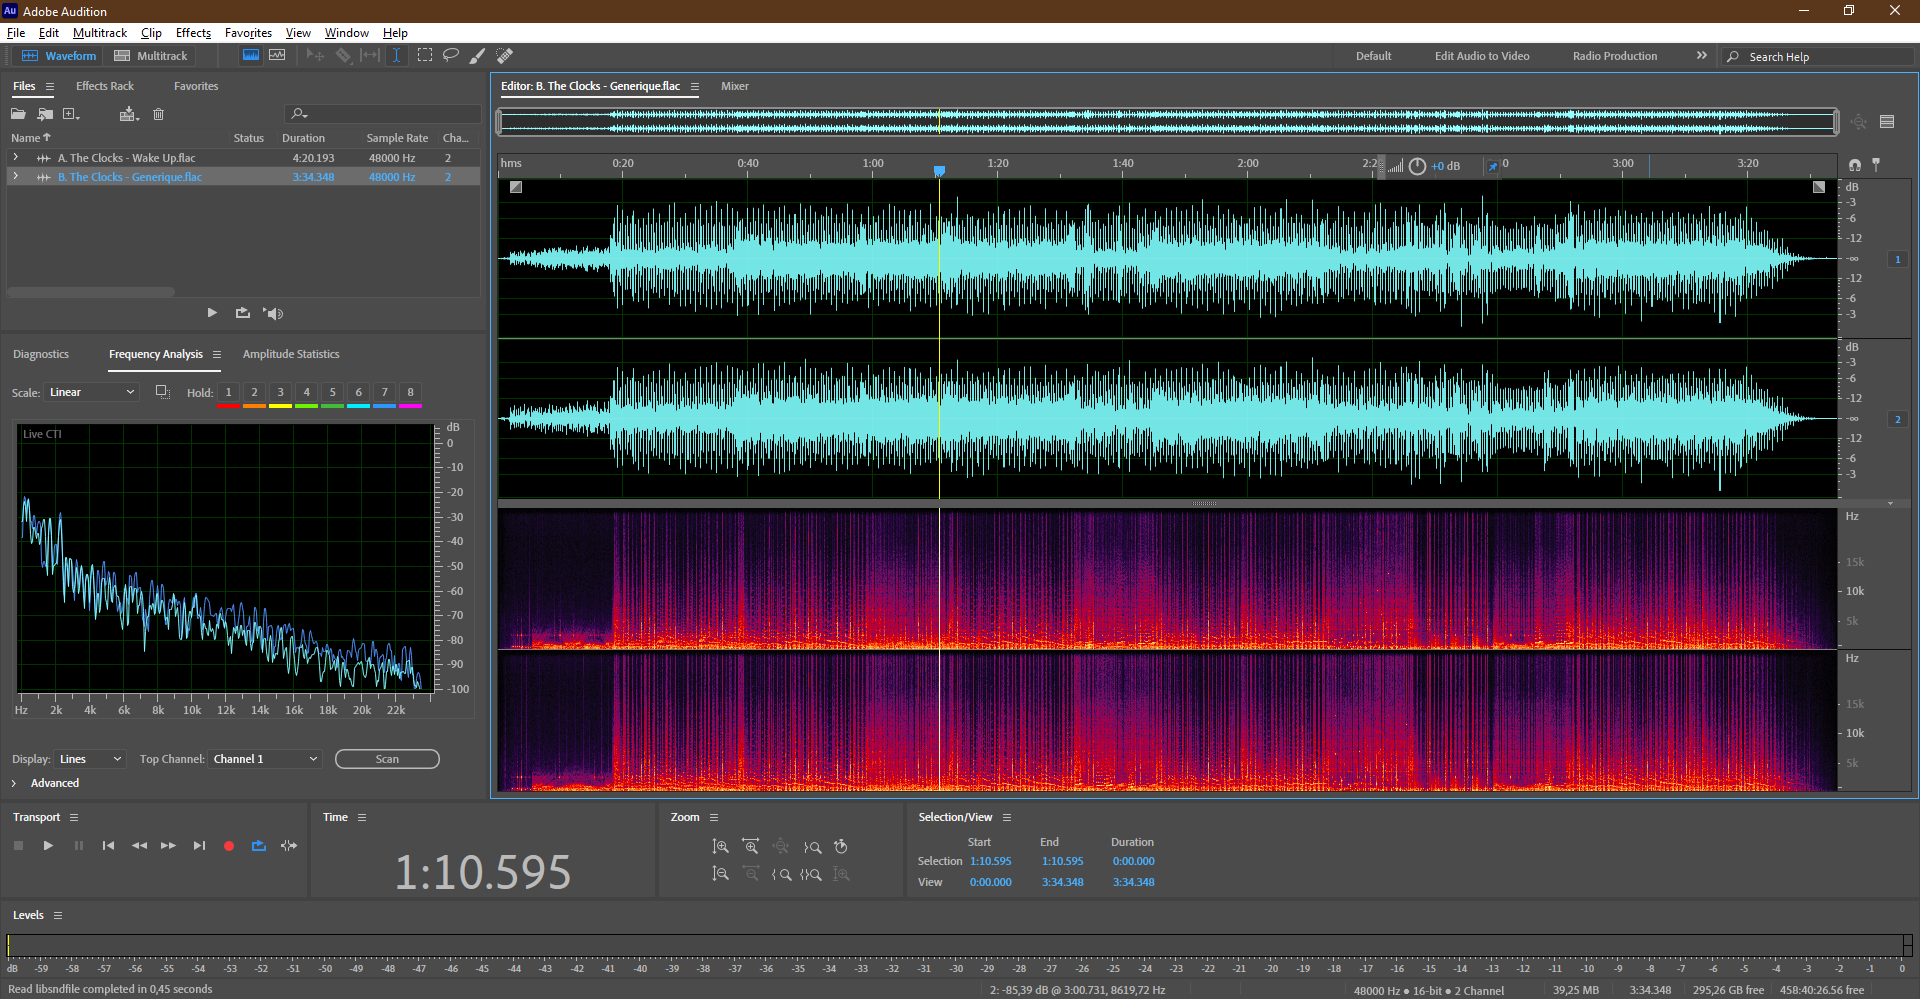1920x999 pixels.
Task: Click the Files list horizontal scrollbar
Action: (91, 292)
